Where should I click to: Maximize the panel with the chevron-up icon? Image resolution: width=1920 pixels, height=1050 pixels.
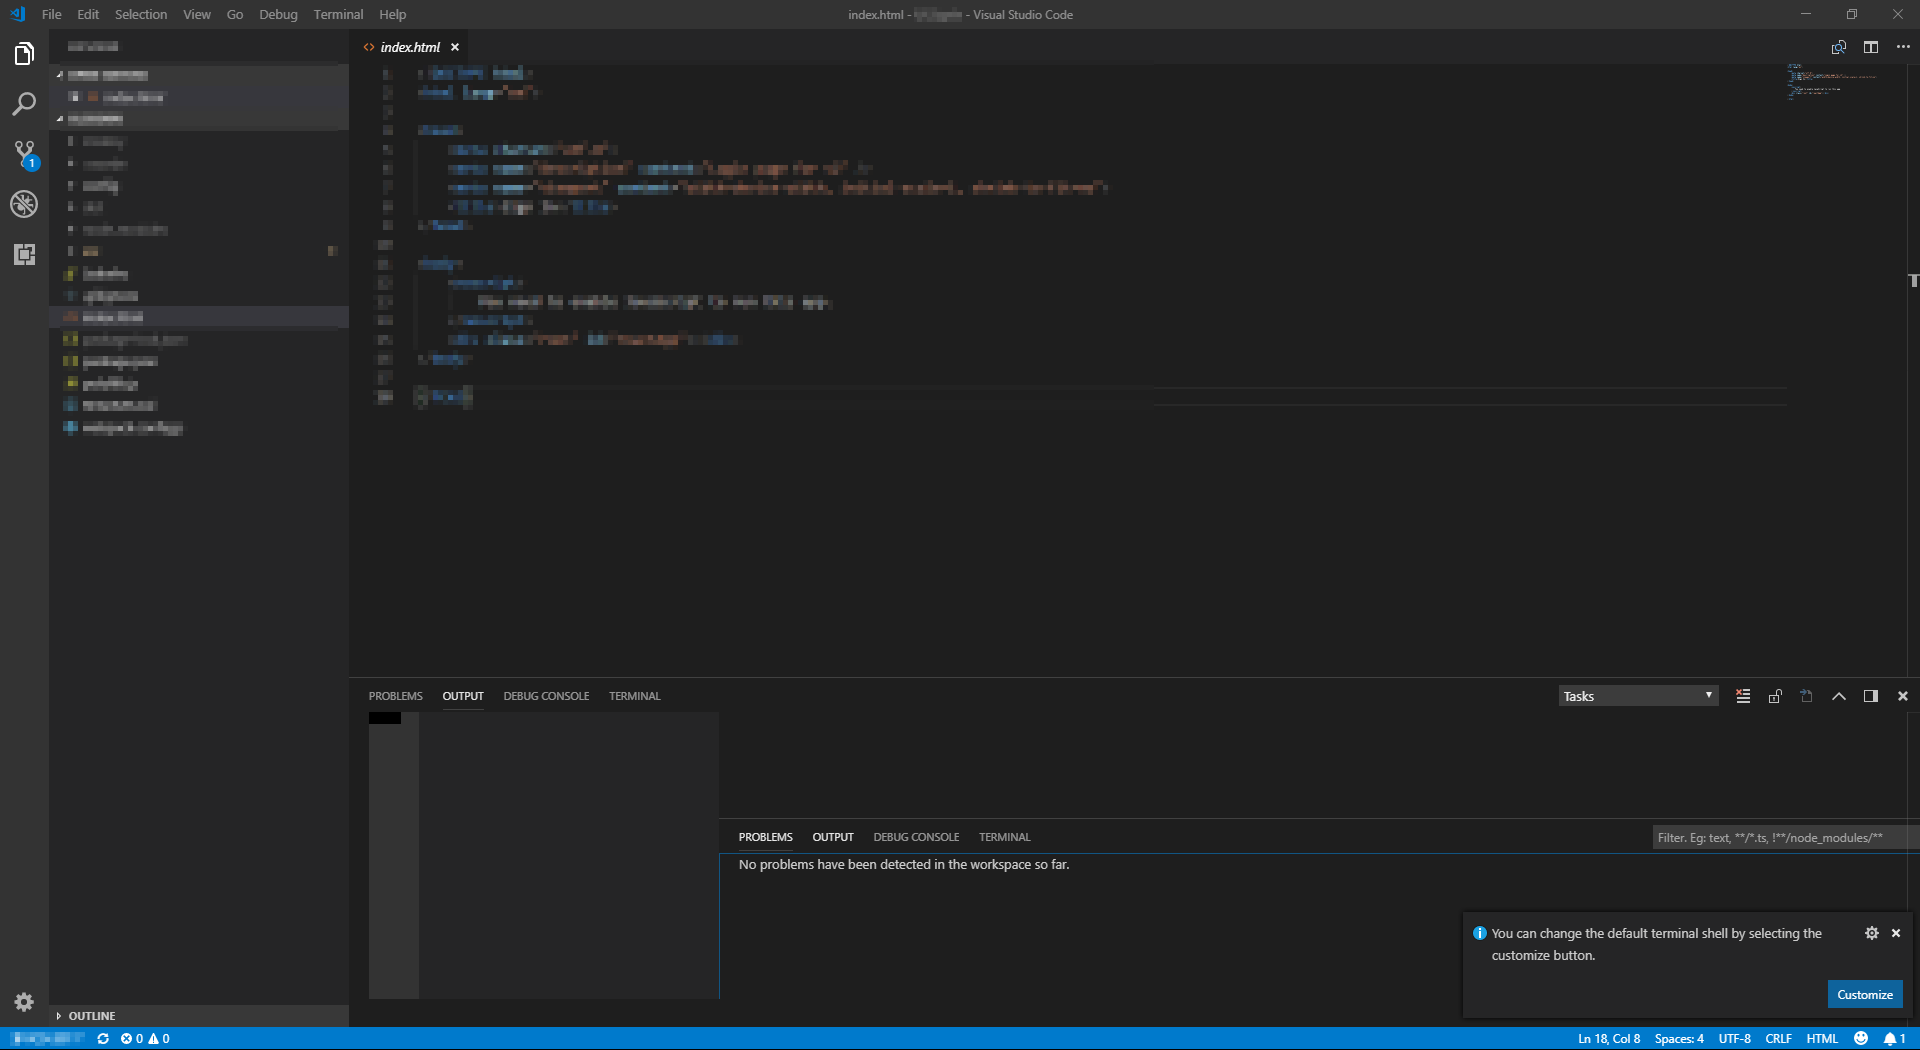point(1839,696)
